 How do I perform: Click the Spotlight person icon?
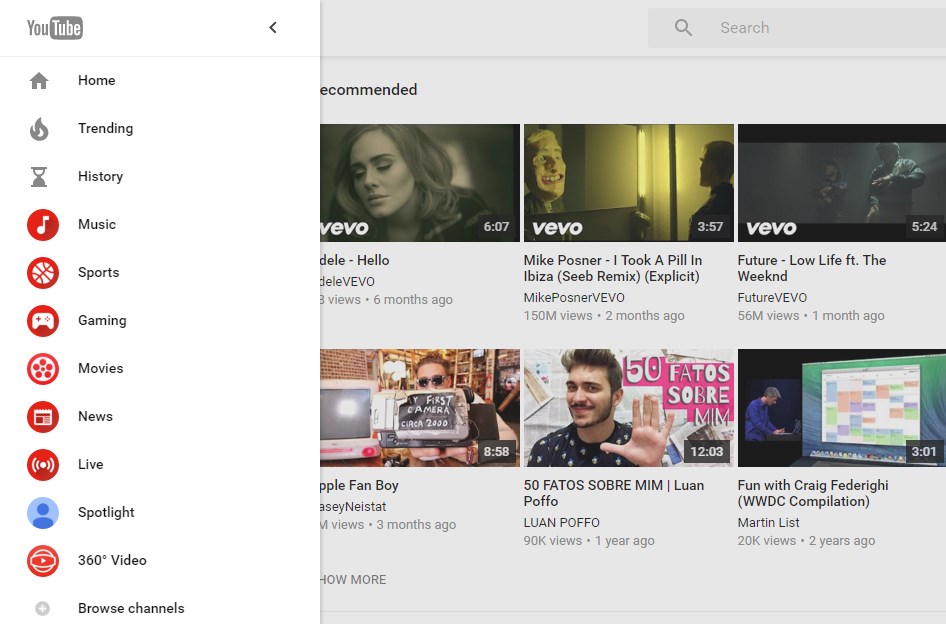(x=43, y=512)
